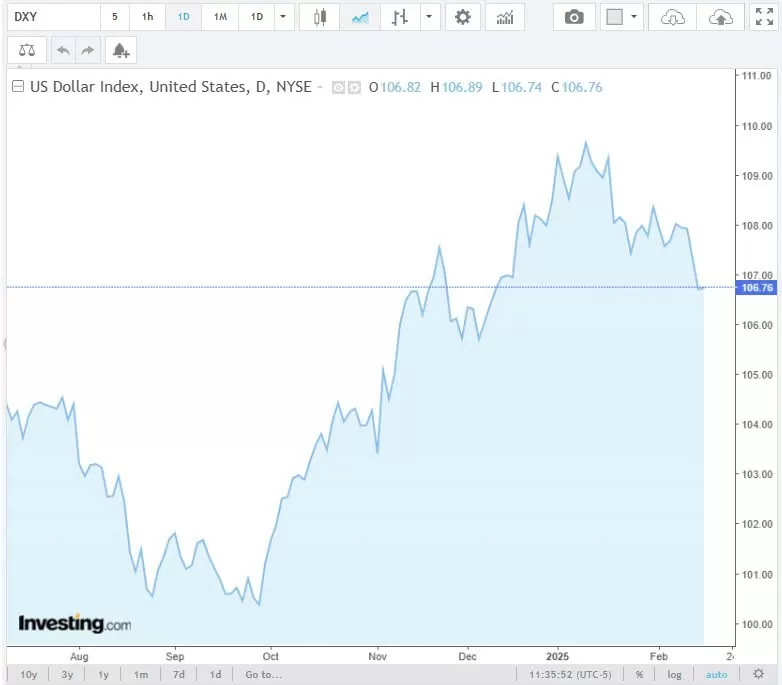This screenshot has width=782, height=685.
Task: Choose the bars chart style icon
Action: point(400,17)
